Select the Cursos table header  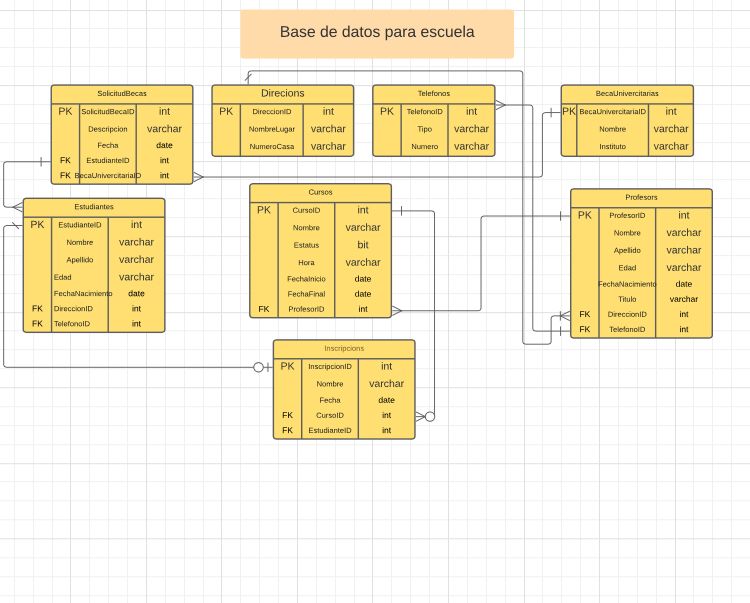[x=320, y=192]
